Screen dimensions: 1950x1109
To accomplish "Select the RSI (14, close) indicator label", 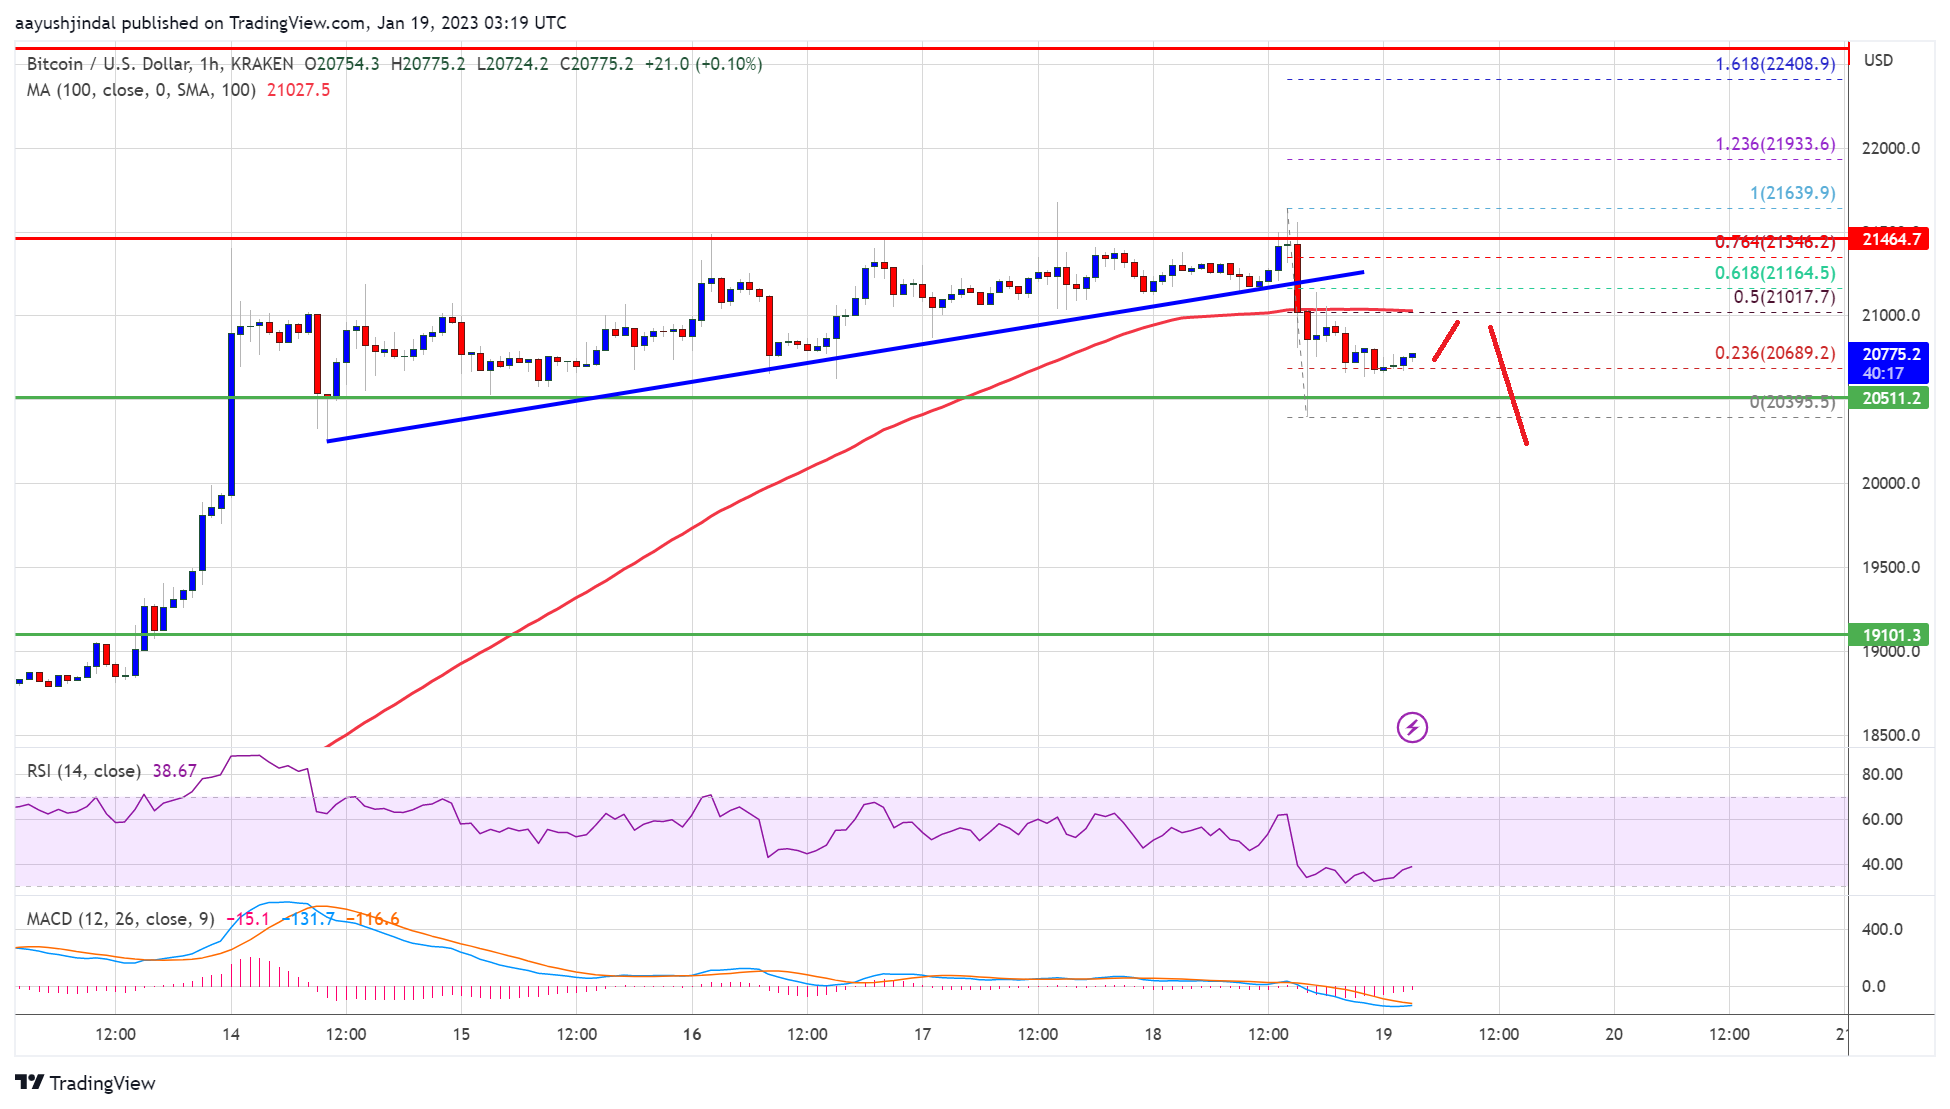I will (x=84, y=771).
